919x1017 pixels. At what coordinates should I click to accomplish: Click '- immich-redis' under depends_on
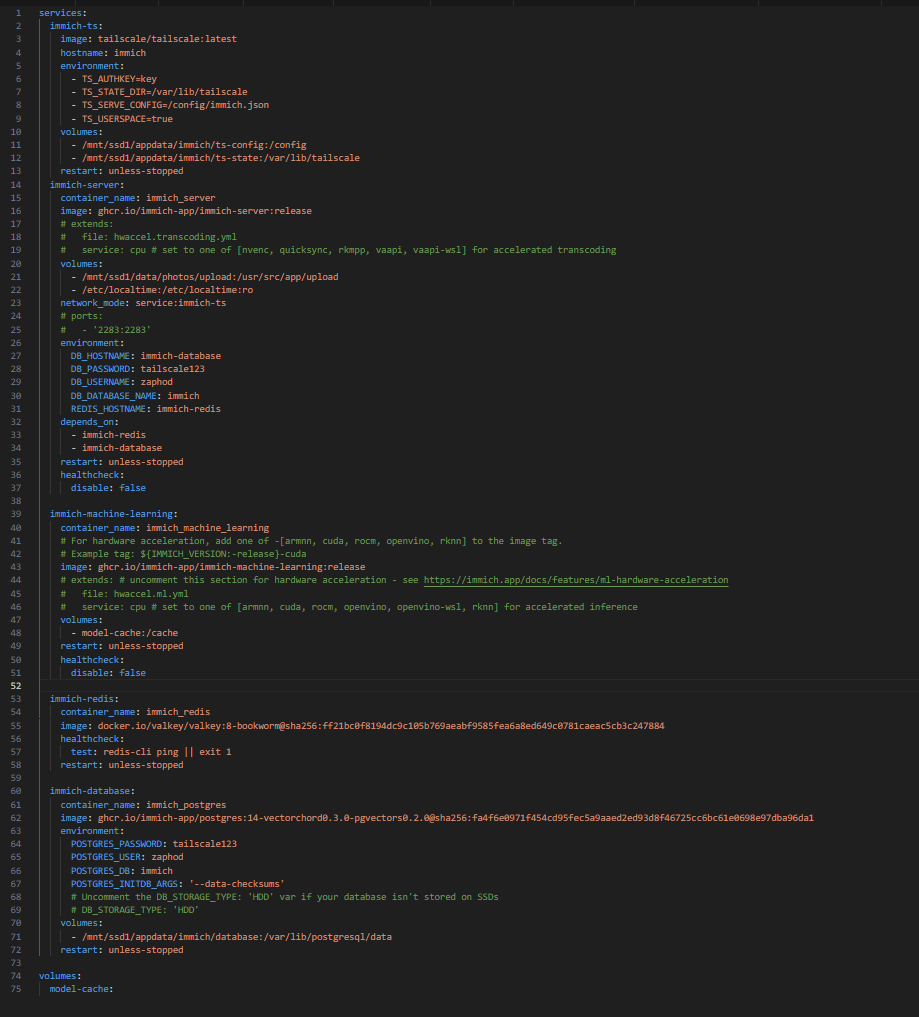[108, 435]
